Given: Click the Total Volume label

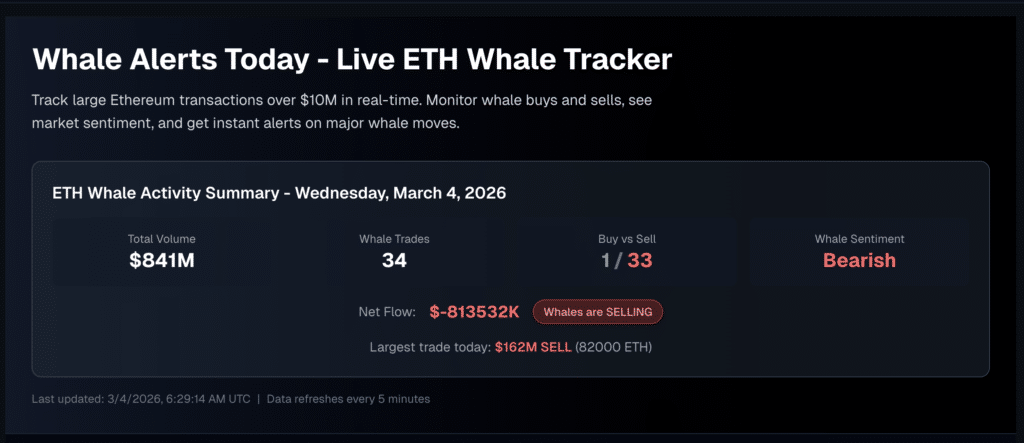Looking at the screenshot, I should tap(161, 239).
